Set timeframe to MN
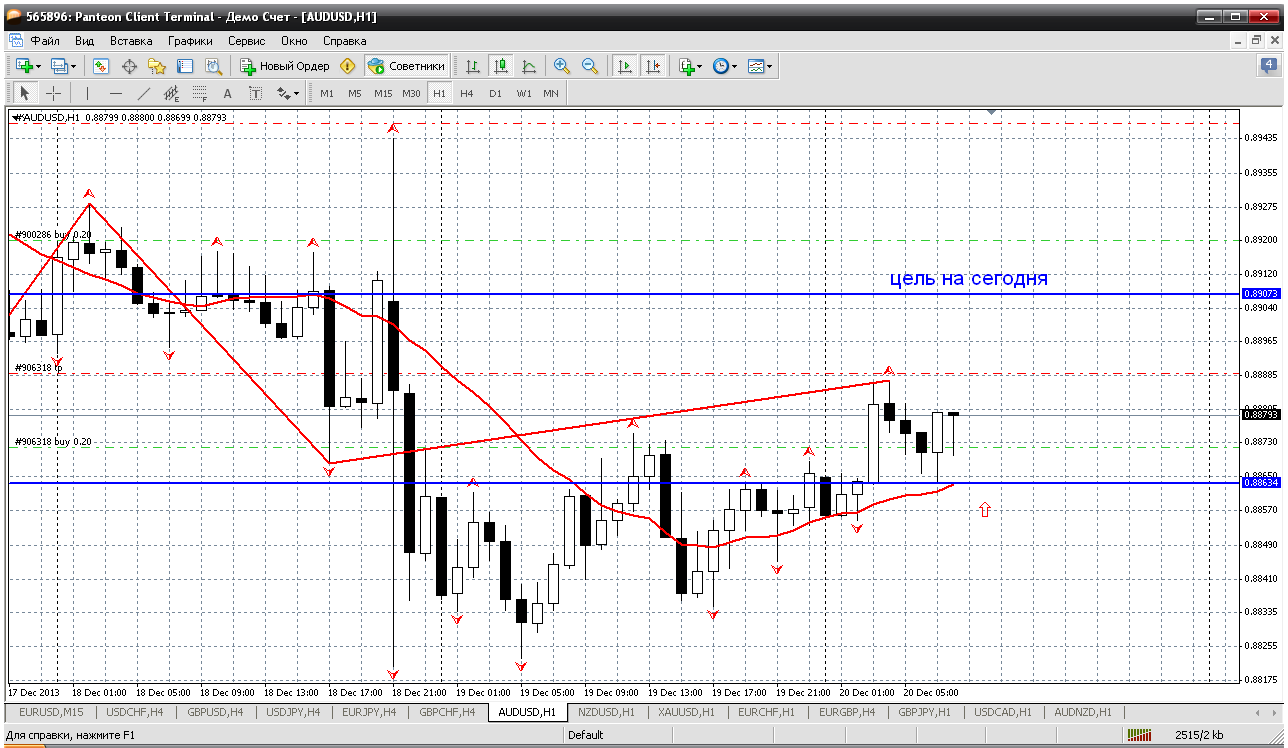The width and height of the screenshot is (1288, 748). (551, 93)
